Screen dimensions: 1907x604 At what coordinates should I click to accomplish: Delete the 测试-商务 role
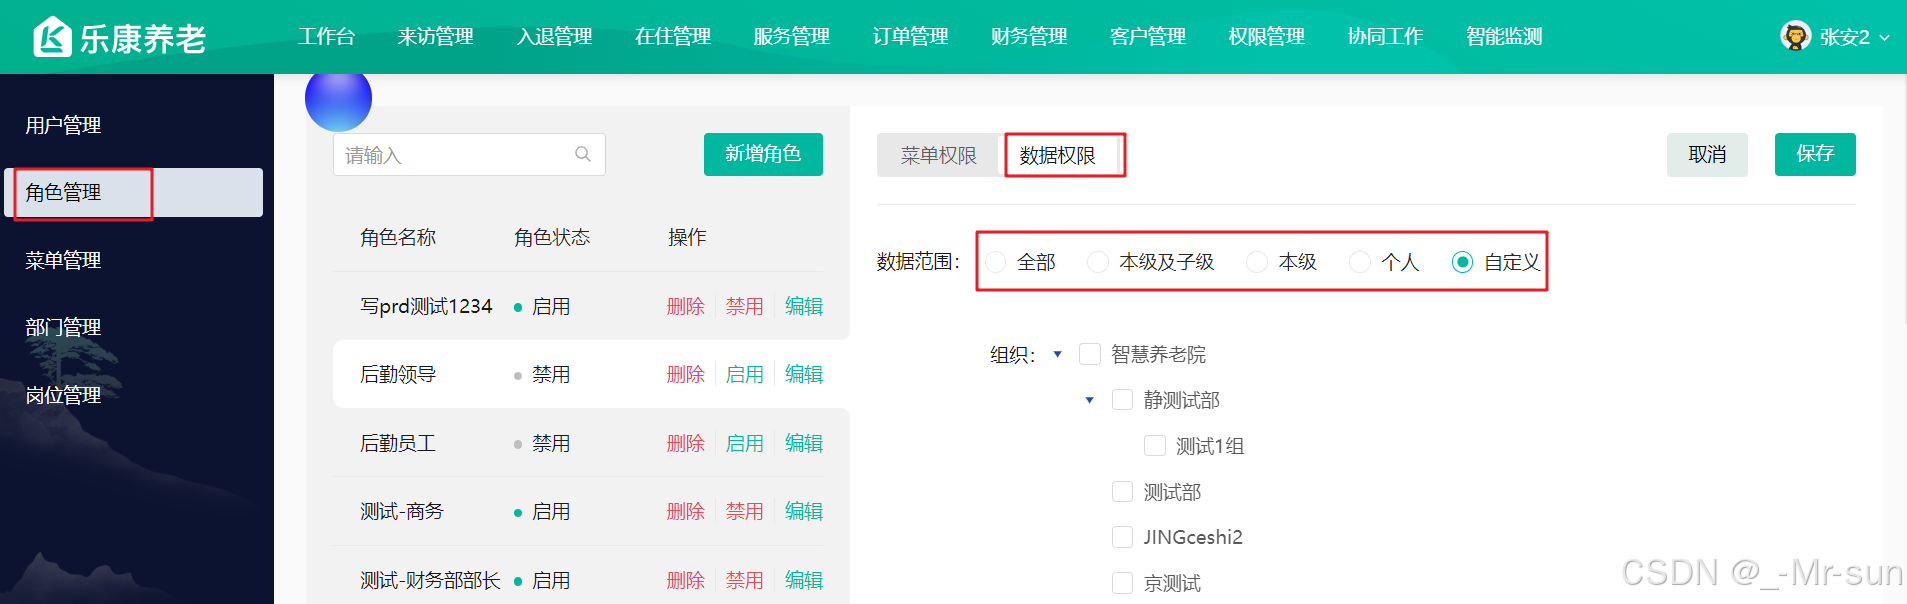[686, 511]
